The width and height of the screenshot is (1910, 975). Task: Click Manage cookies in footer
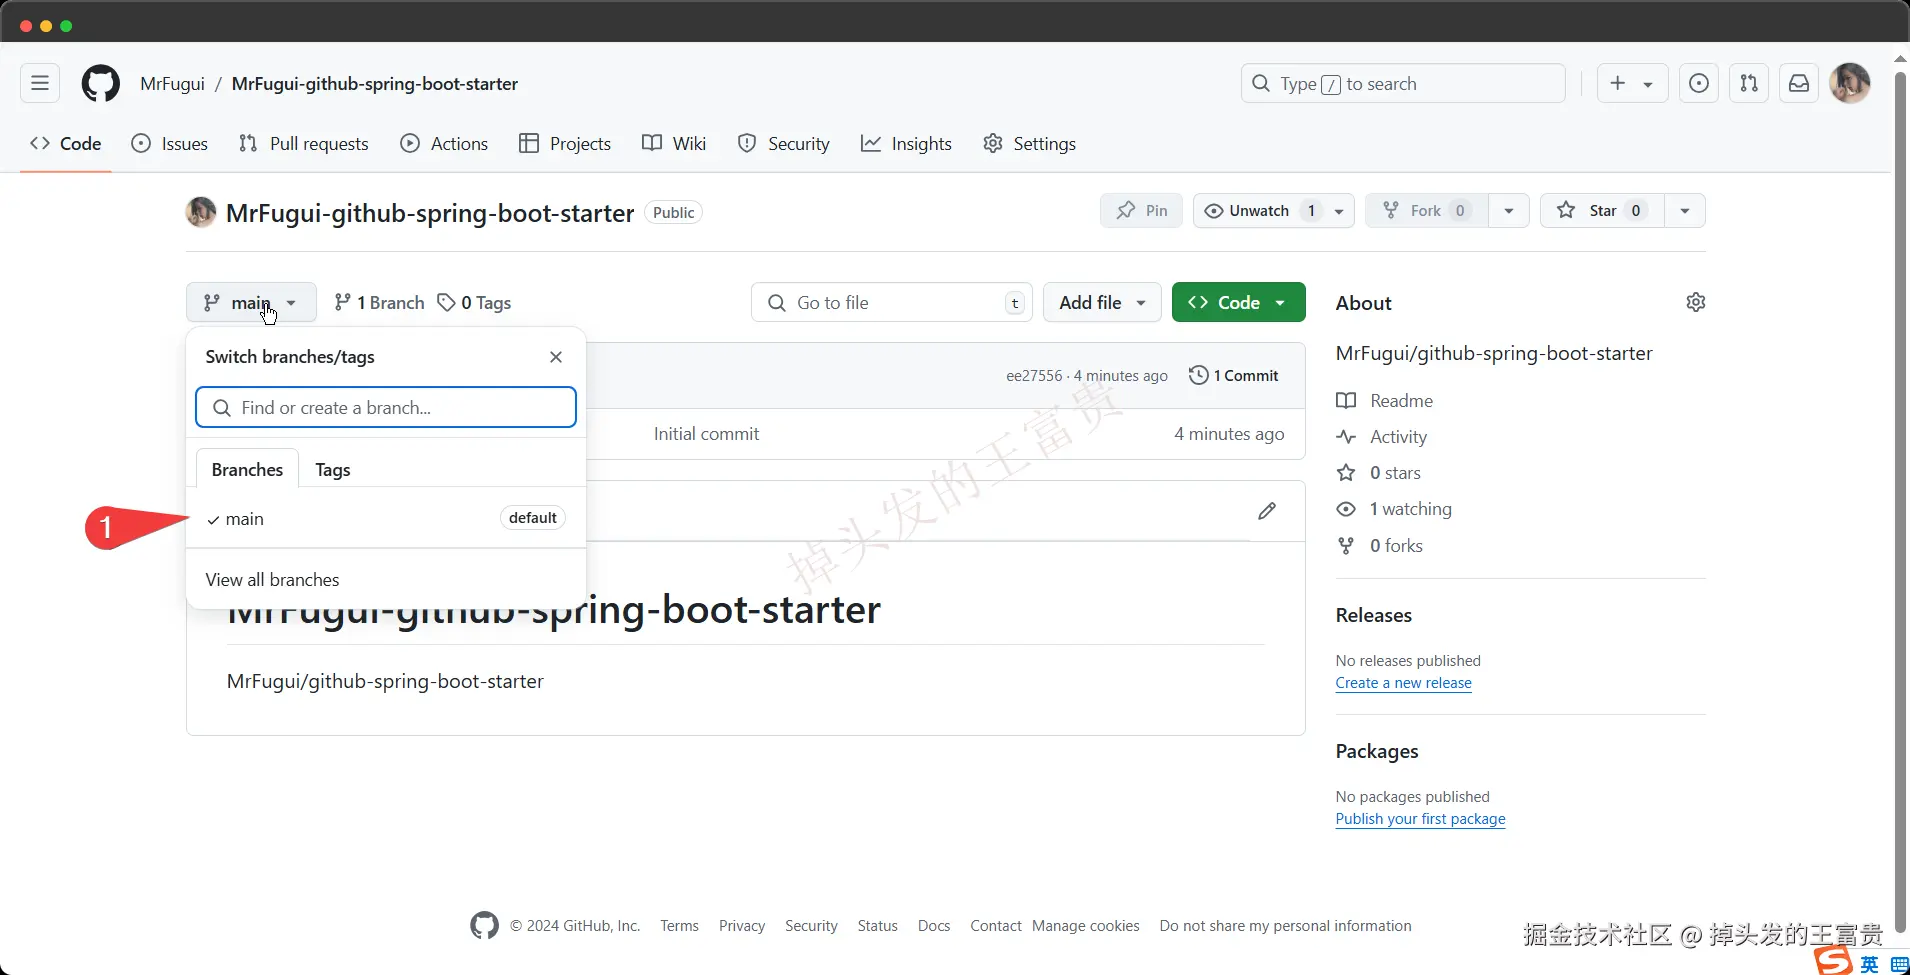(1086, 926)
